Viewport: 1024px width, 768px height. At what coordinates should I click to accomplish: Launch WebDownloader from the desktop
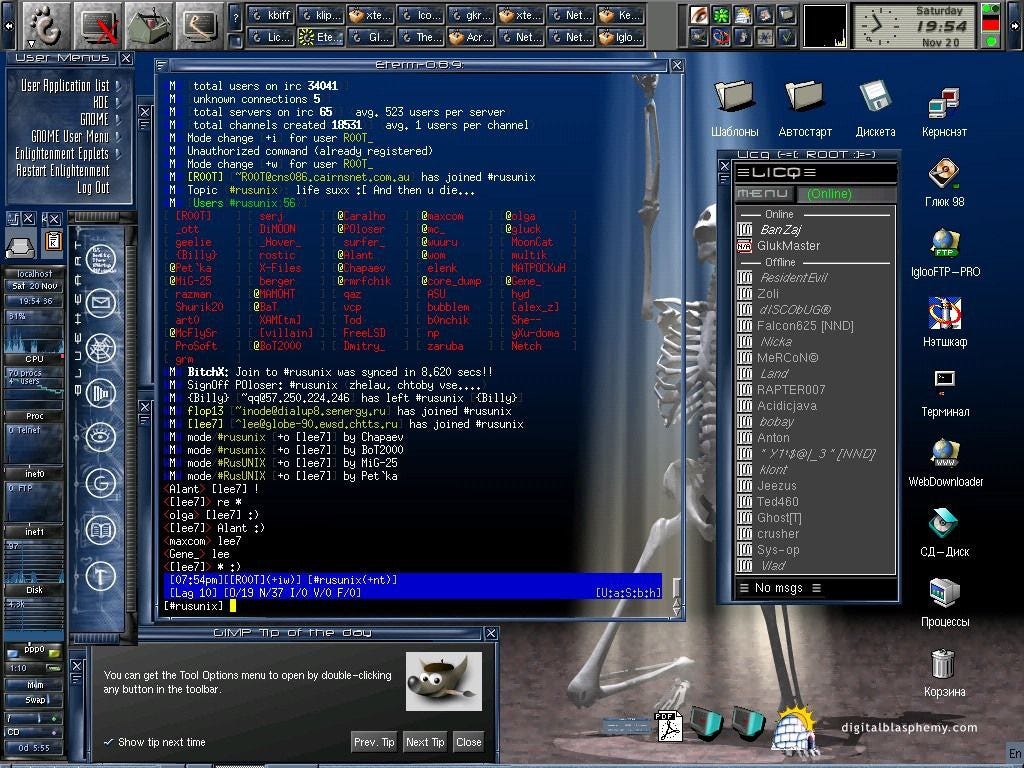point(946,462)
